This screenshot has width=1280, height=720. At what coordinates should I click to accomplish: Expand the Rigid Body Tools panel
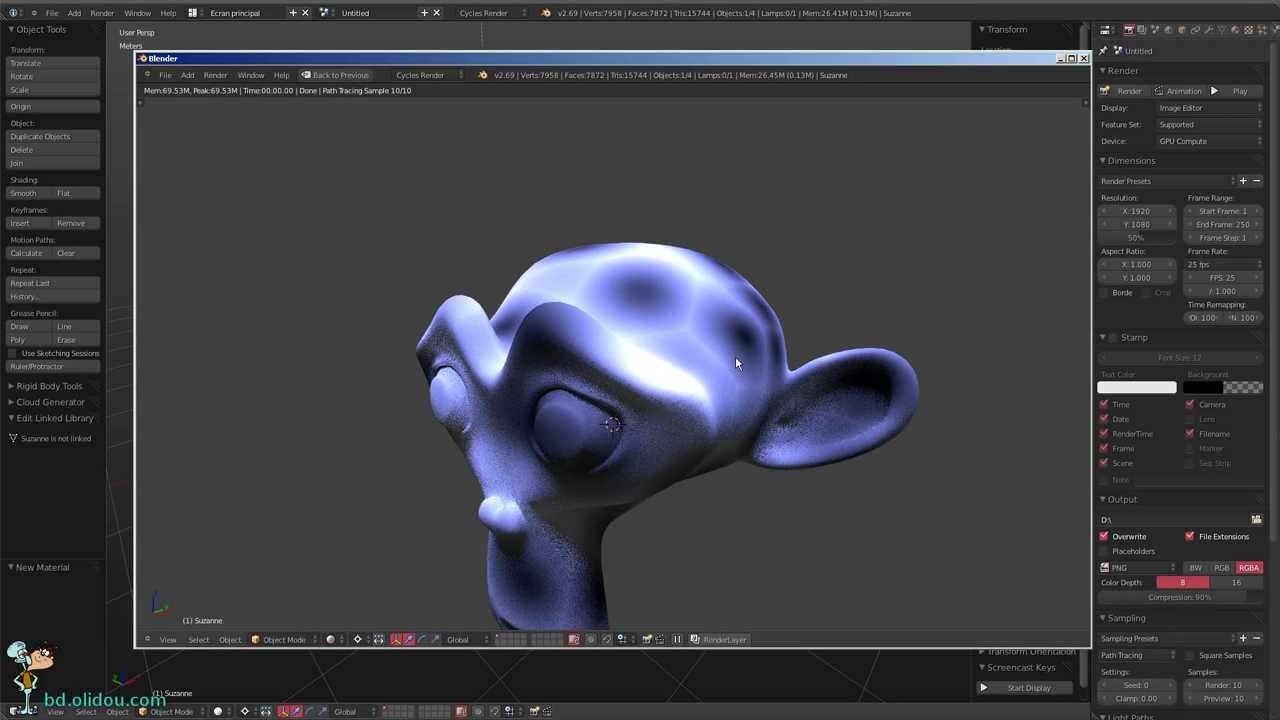point(48,386)
